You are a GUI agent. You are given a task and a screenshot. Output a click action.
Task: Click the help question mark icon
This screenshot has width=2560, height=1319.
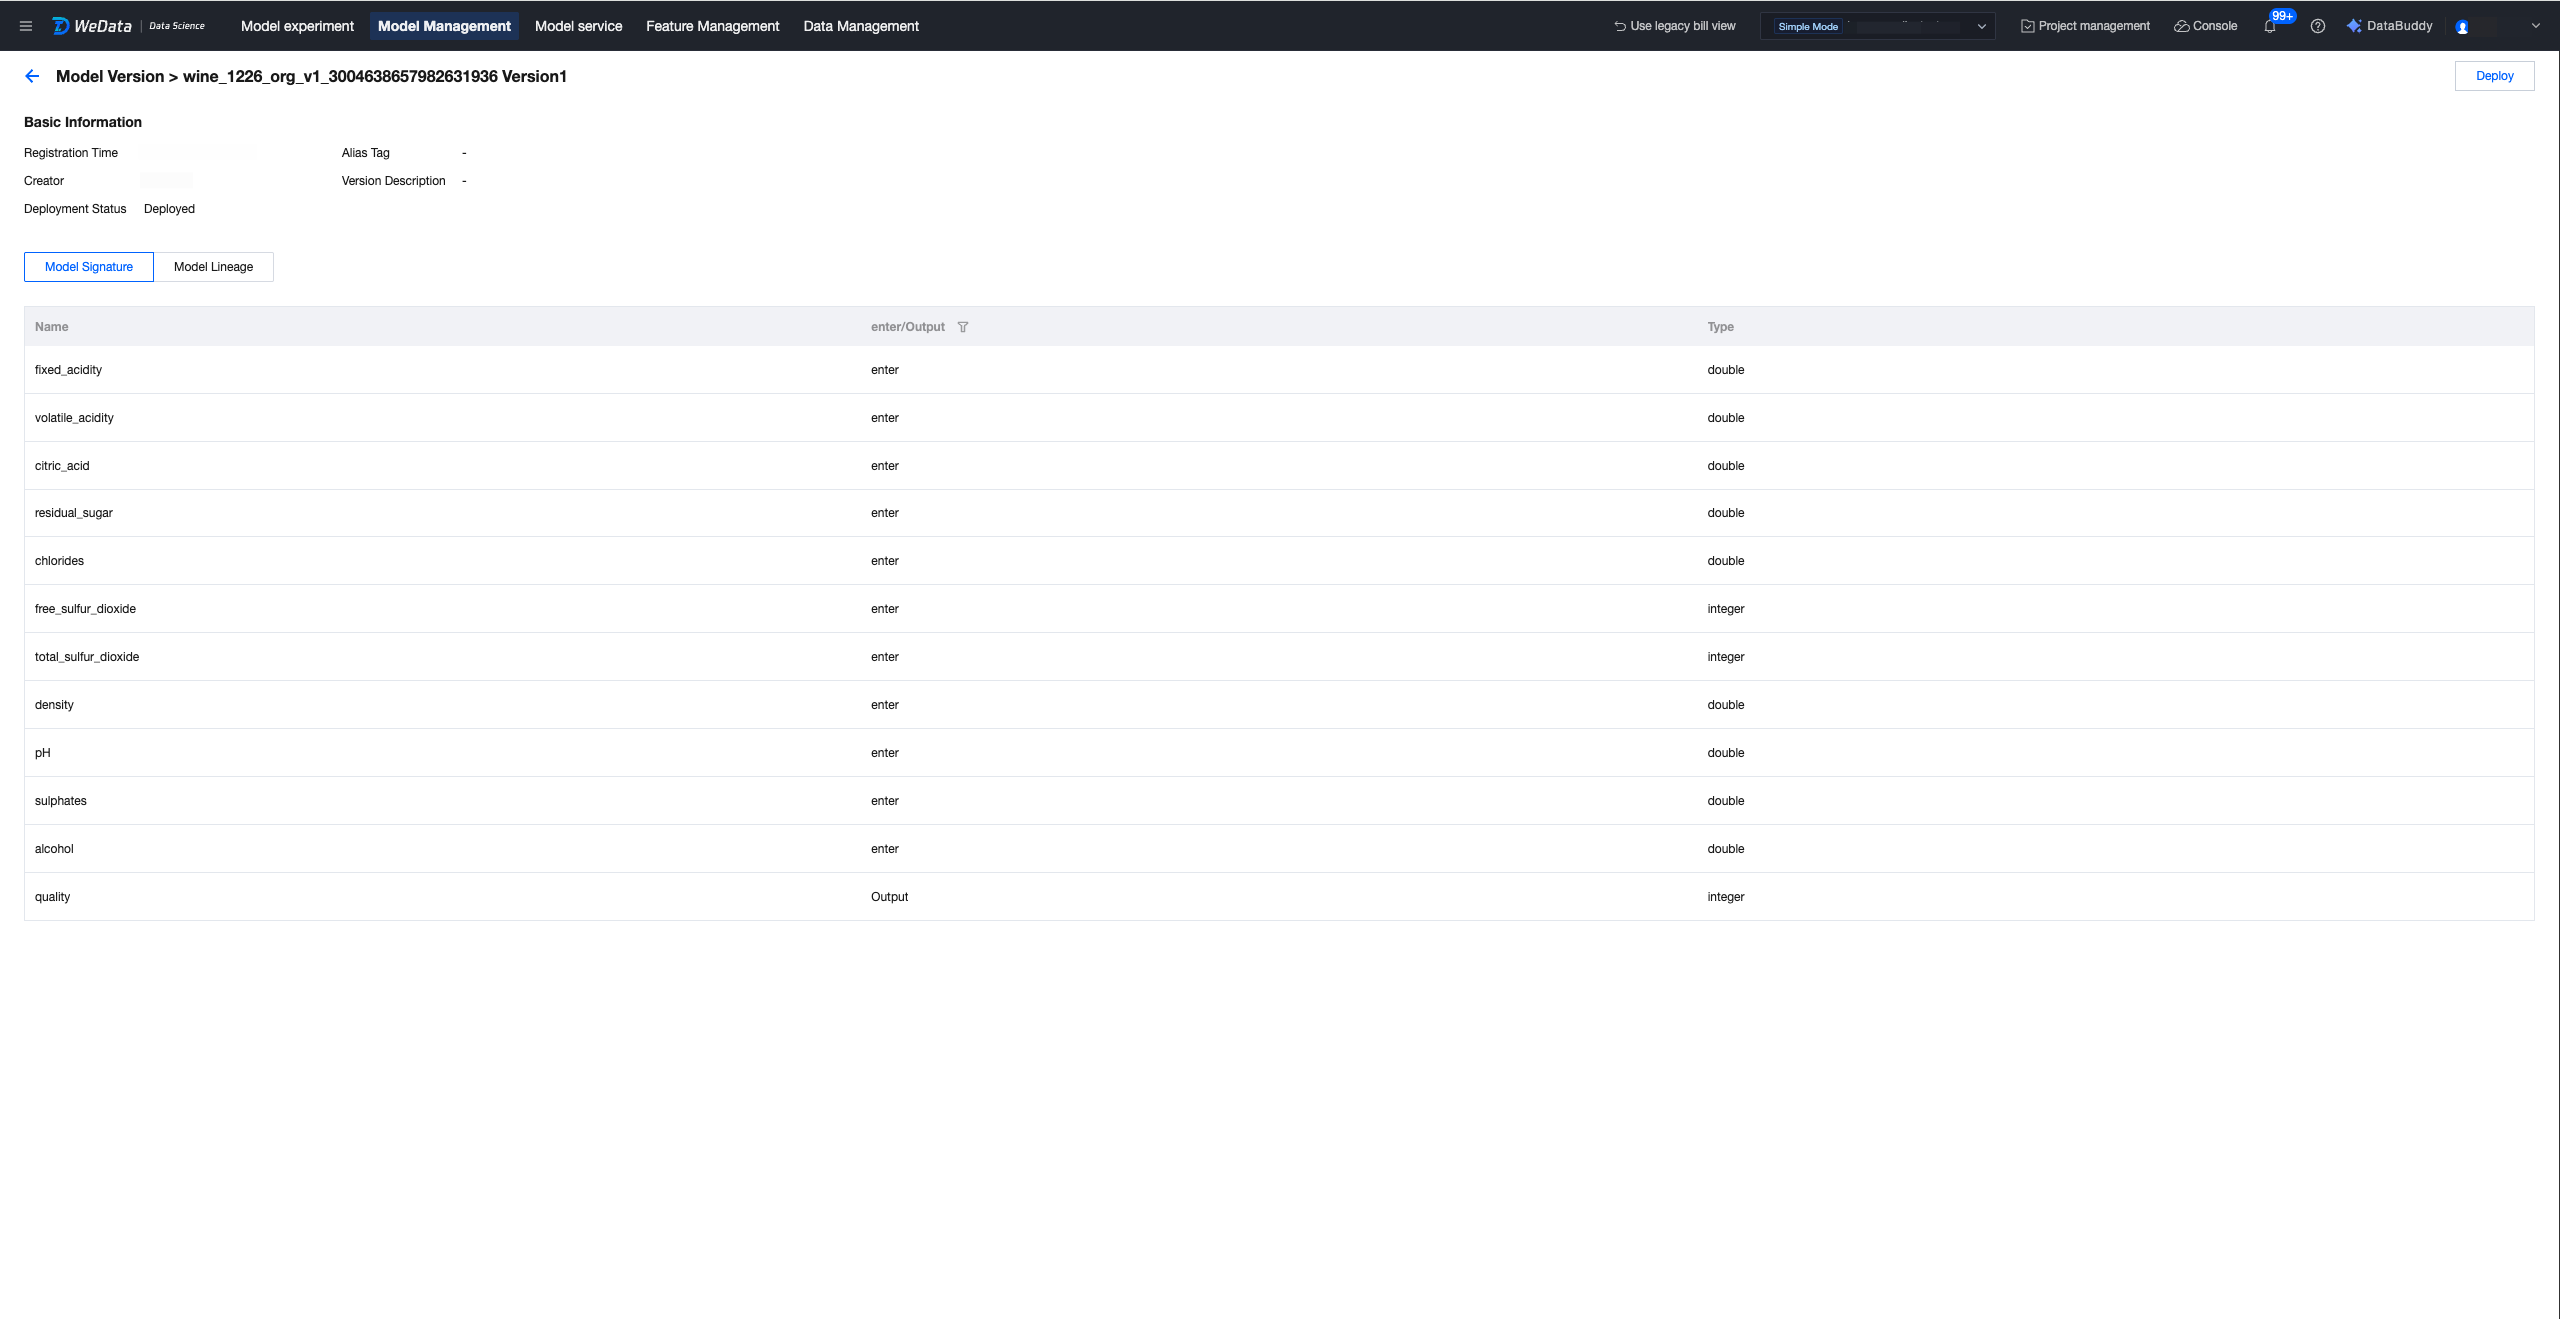(x=2317, y=26)
